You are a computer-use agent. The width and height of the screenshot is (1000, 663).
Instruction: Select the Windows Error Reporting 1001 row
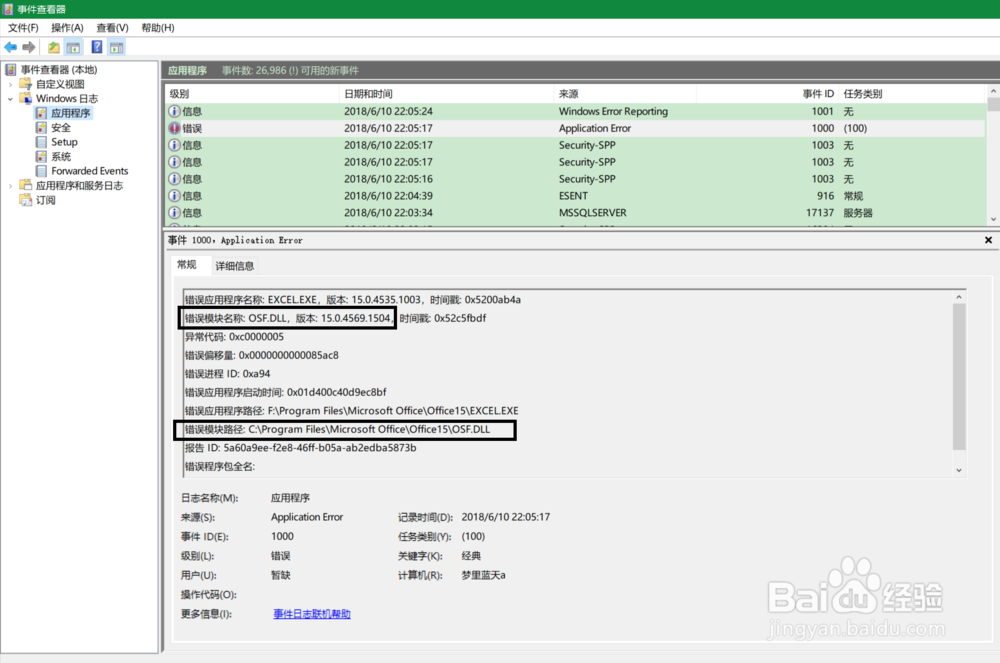pos(575,111)
